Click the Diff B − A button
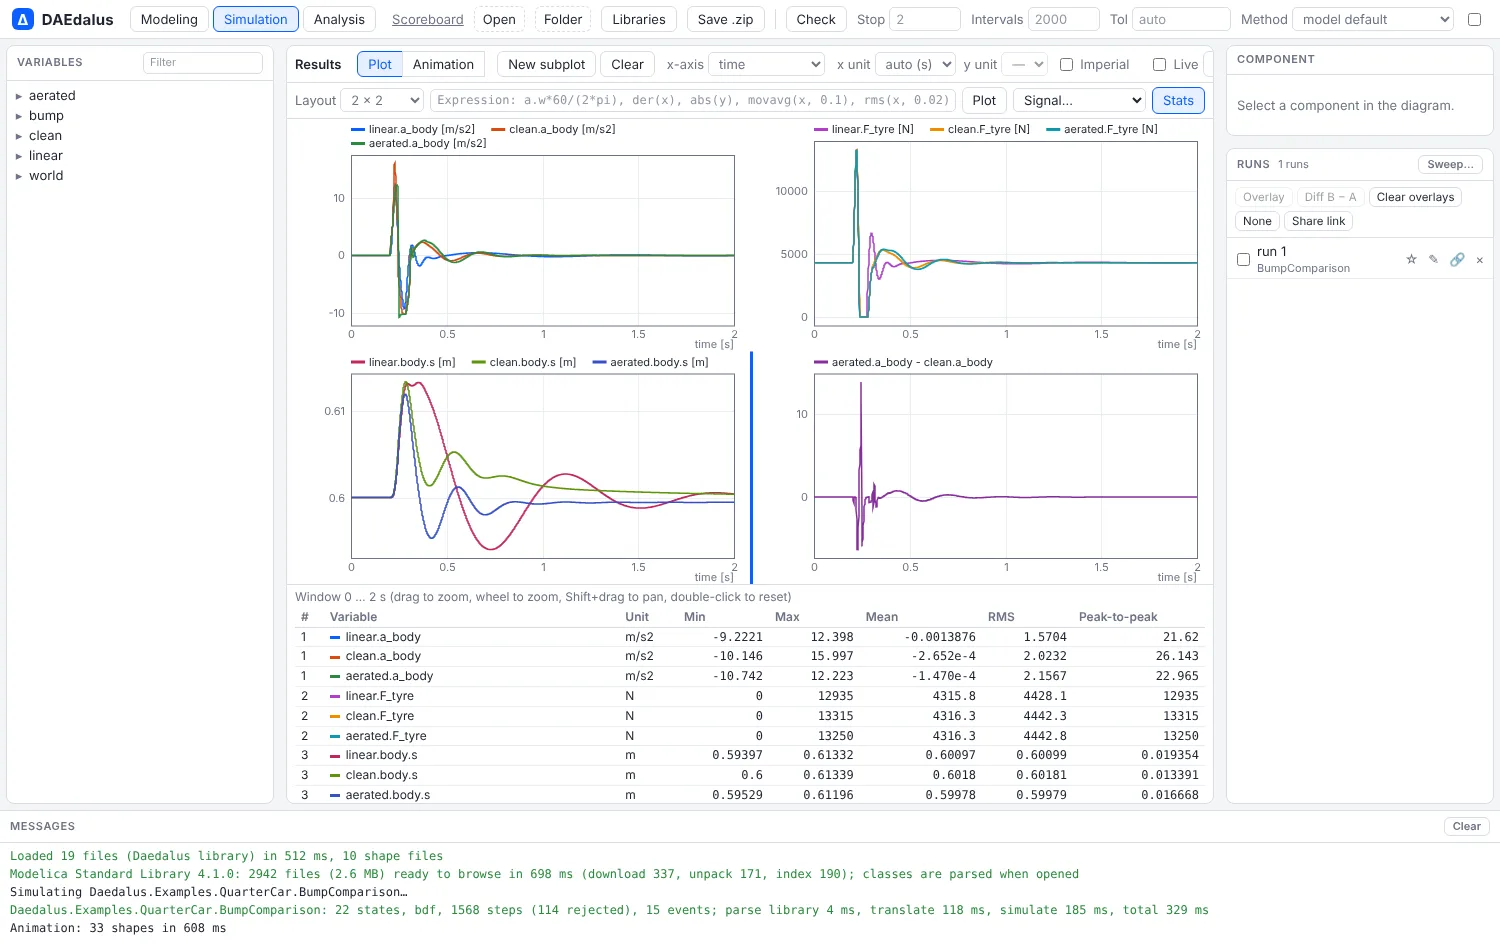This screenshot has height=950, width=1500. [1330, 197]
